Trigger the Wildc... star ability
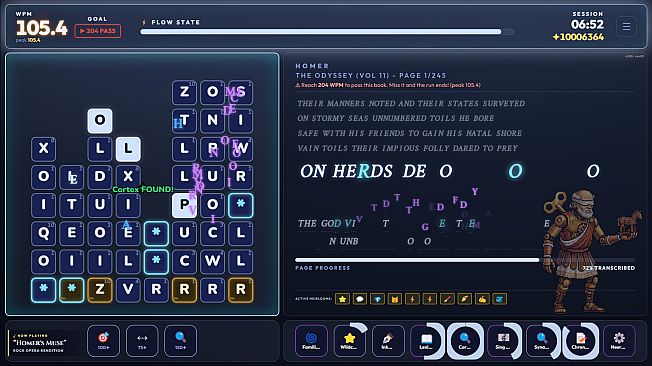The width and height of the screenshot is (652, 366). tap(350, 341)
